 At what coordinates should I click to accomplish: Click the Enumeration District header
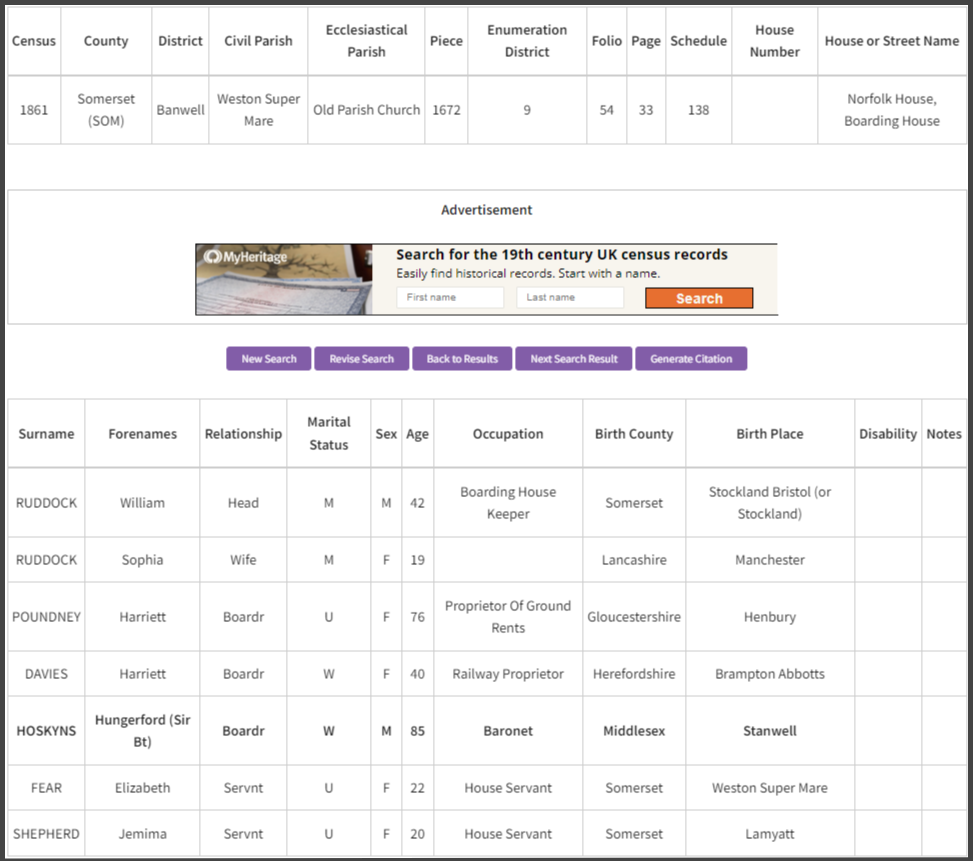point(527,41)
